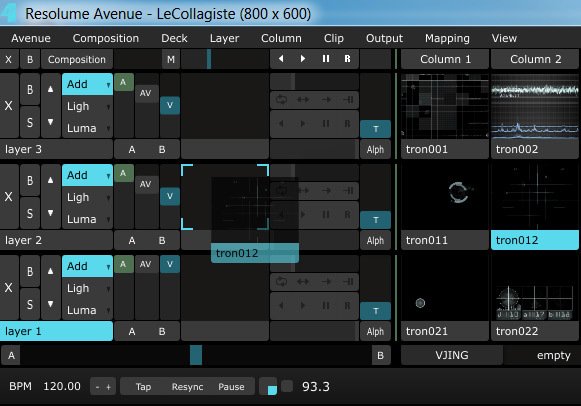Open the Composition menu

click(x=106, y=38)
